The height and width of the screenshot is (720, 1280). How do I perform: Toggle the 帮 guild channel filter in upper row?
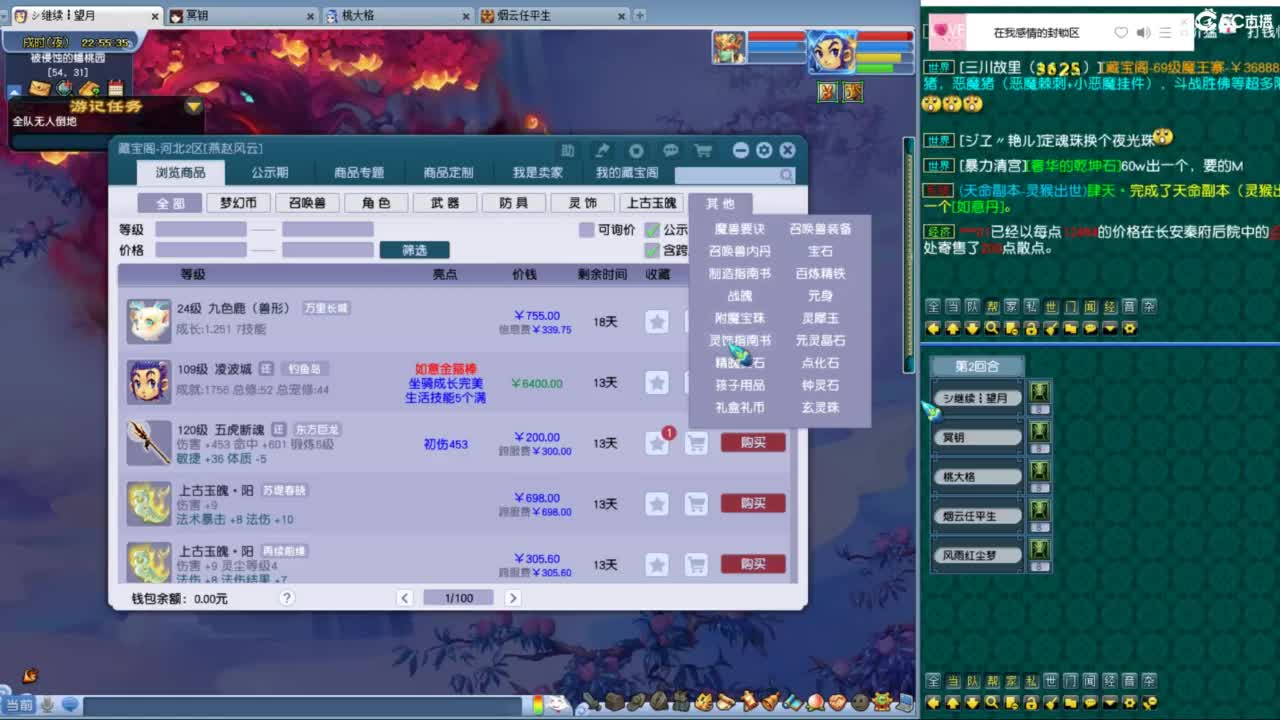tap(992, 307)
